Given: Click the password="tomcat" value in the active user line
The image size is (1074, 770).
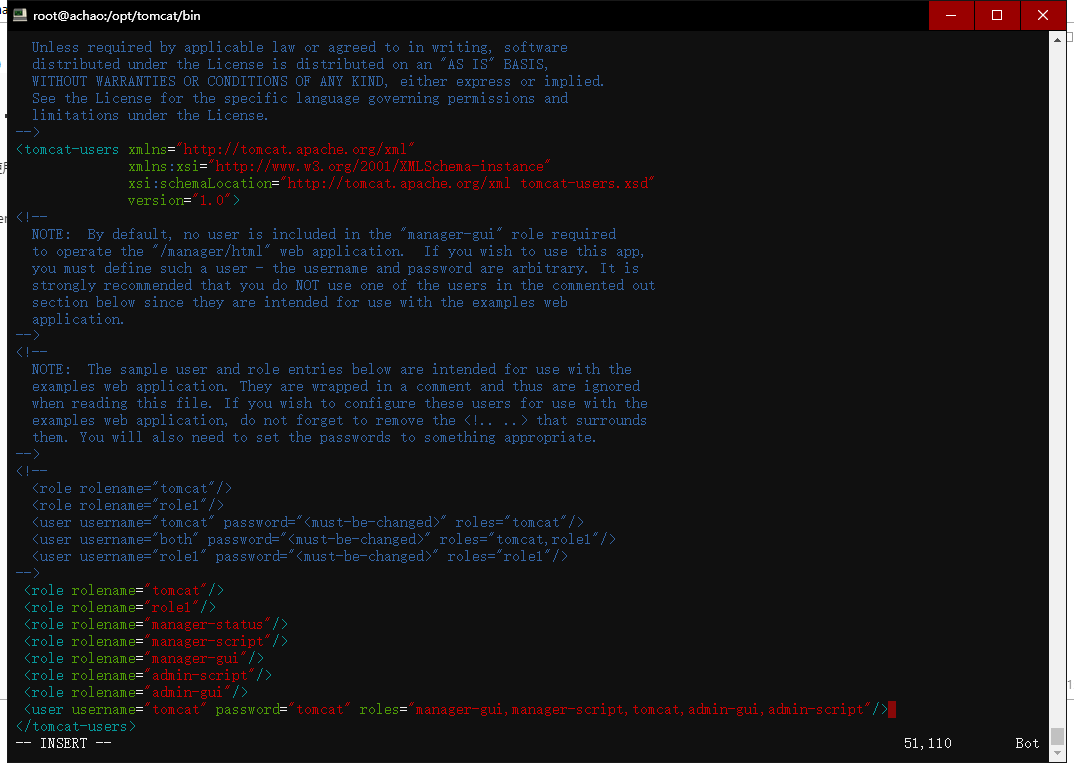Looking at the screenshot, I should (x=320, y=710).
